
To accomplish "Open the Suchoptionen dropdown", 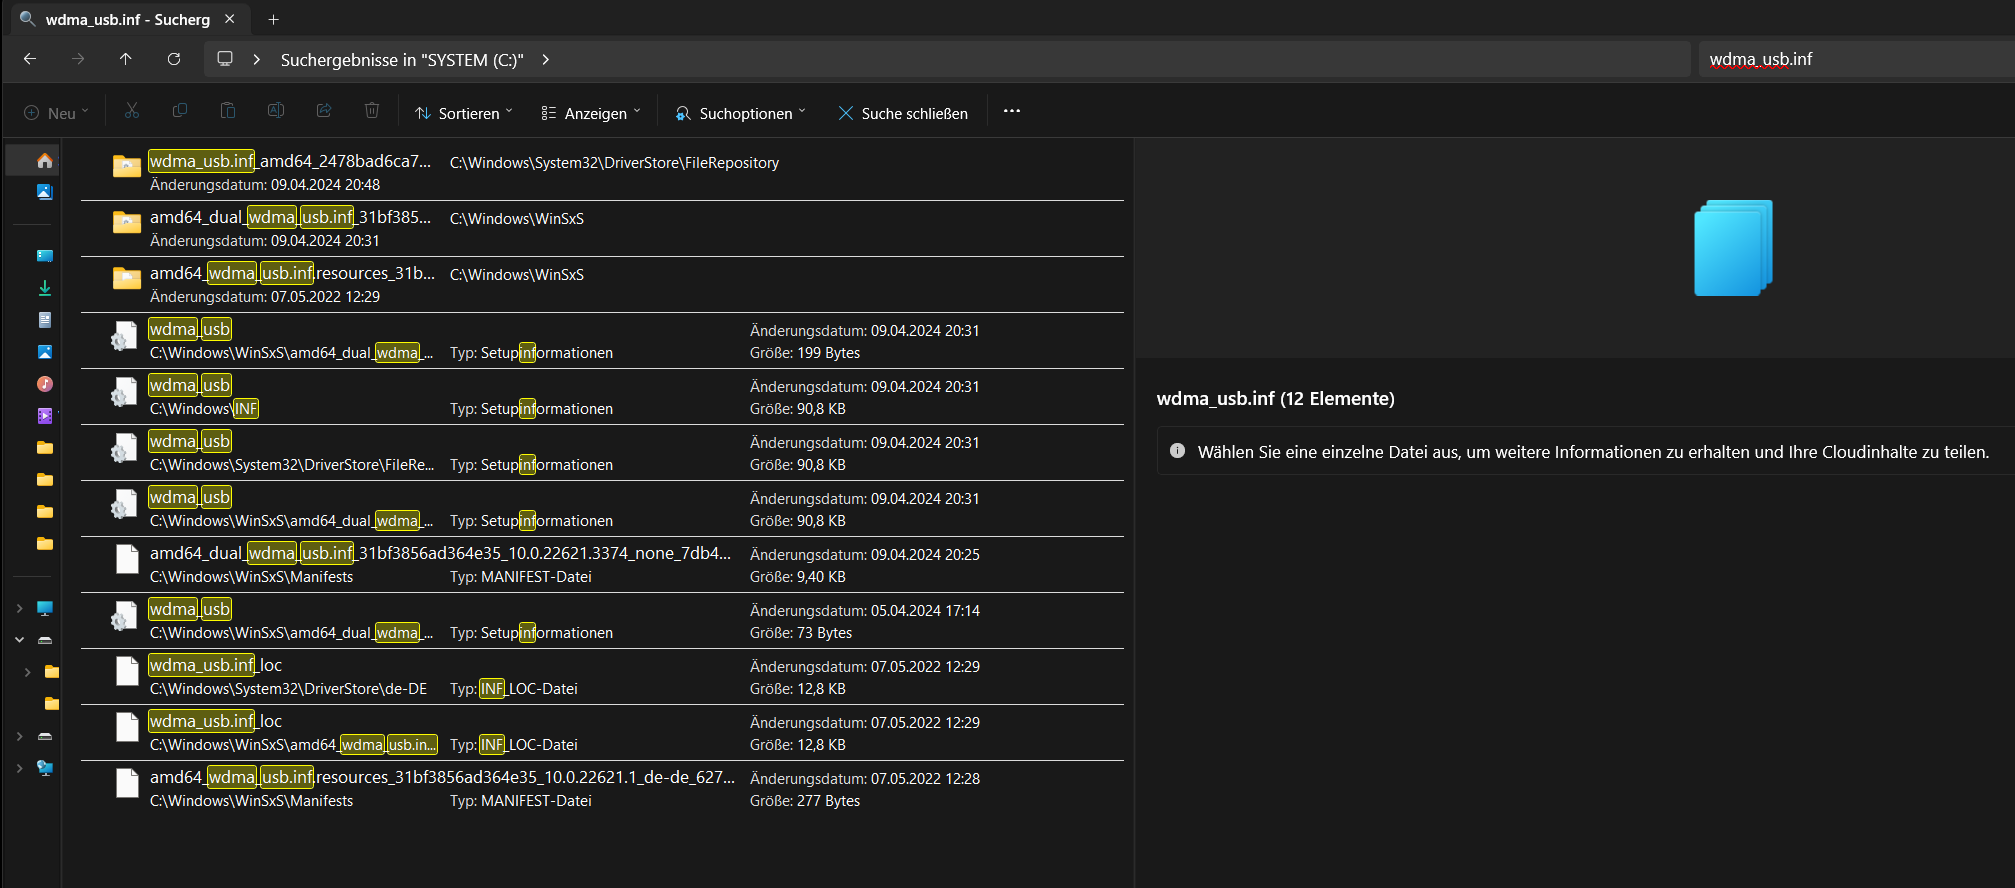I will [x=740, y=113].
